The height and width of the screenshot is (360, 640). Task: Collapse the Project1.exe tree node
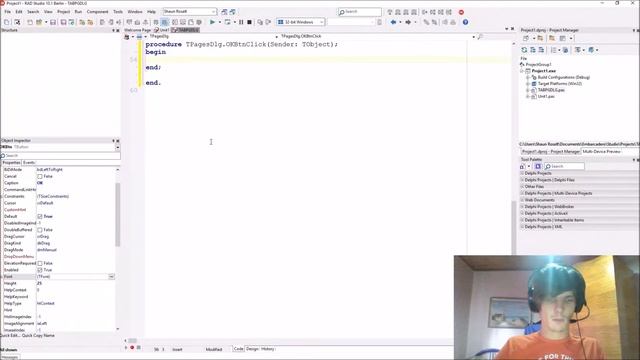(x=522, y=71)
